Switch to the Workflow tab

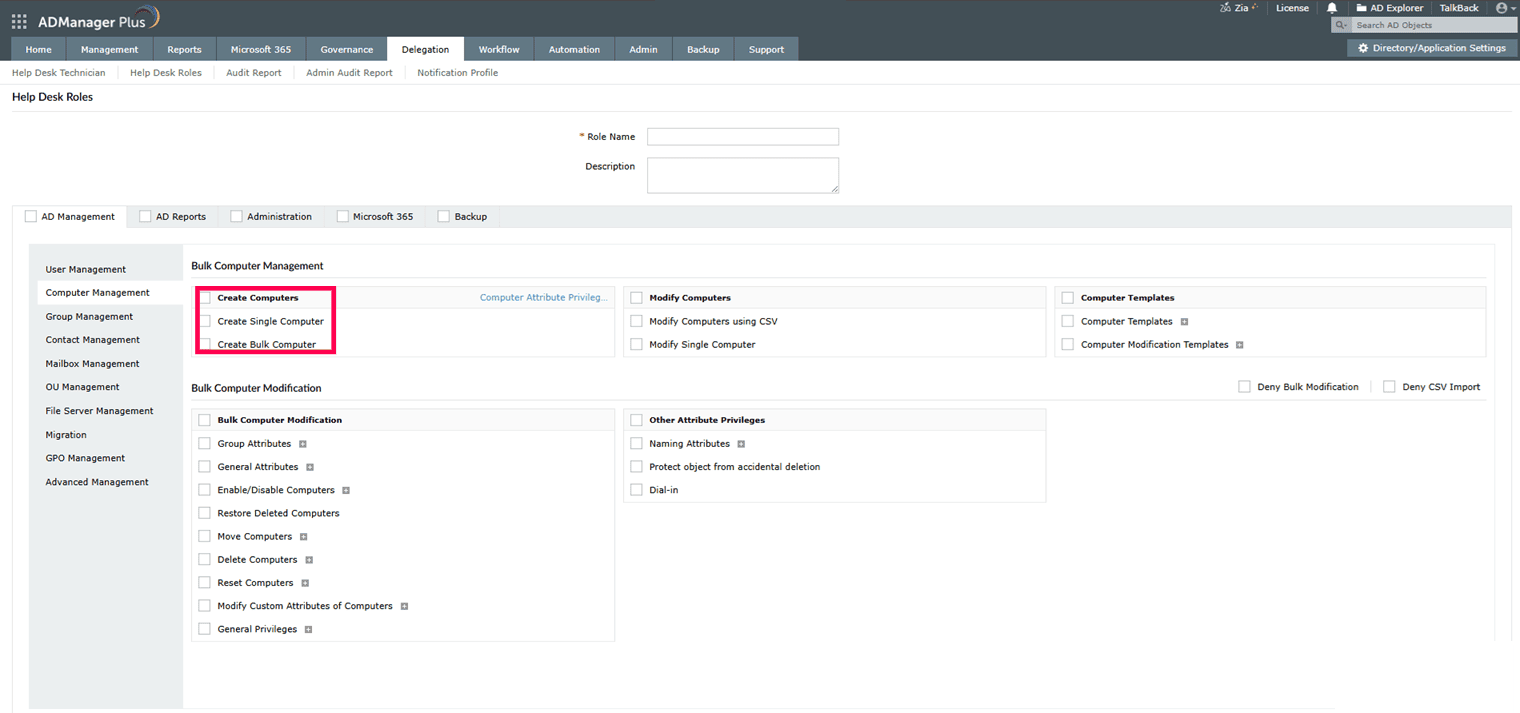(x=499, y=48)
